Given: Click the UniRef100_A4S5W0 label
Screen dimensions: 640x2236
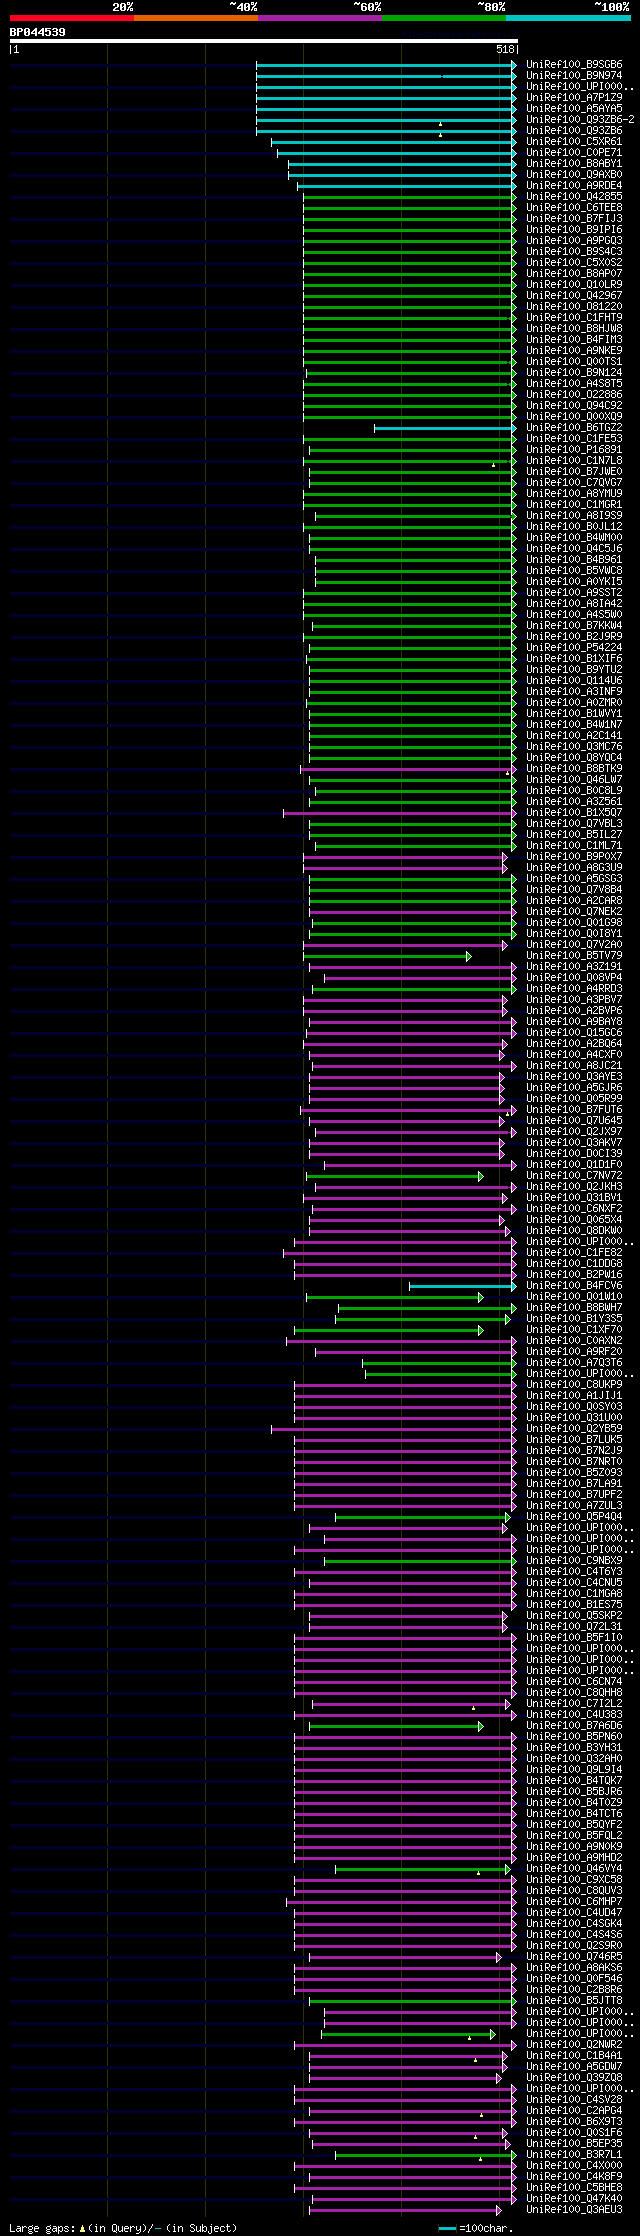Looking at the screenshot, I should pos(574,615).
